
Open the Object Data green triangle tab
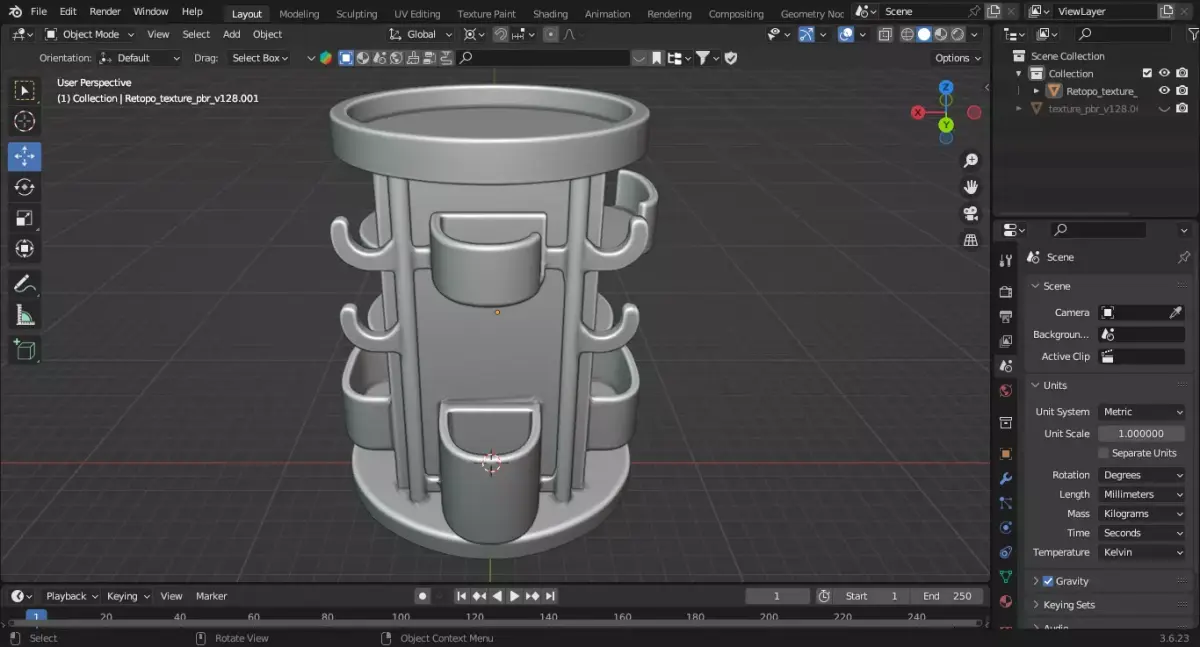point(1006,577)
